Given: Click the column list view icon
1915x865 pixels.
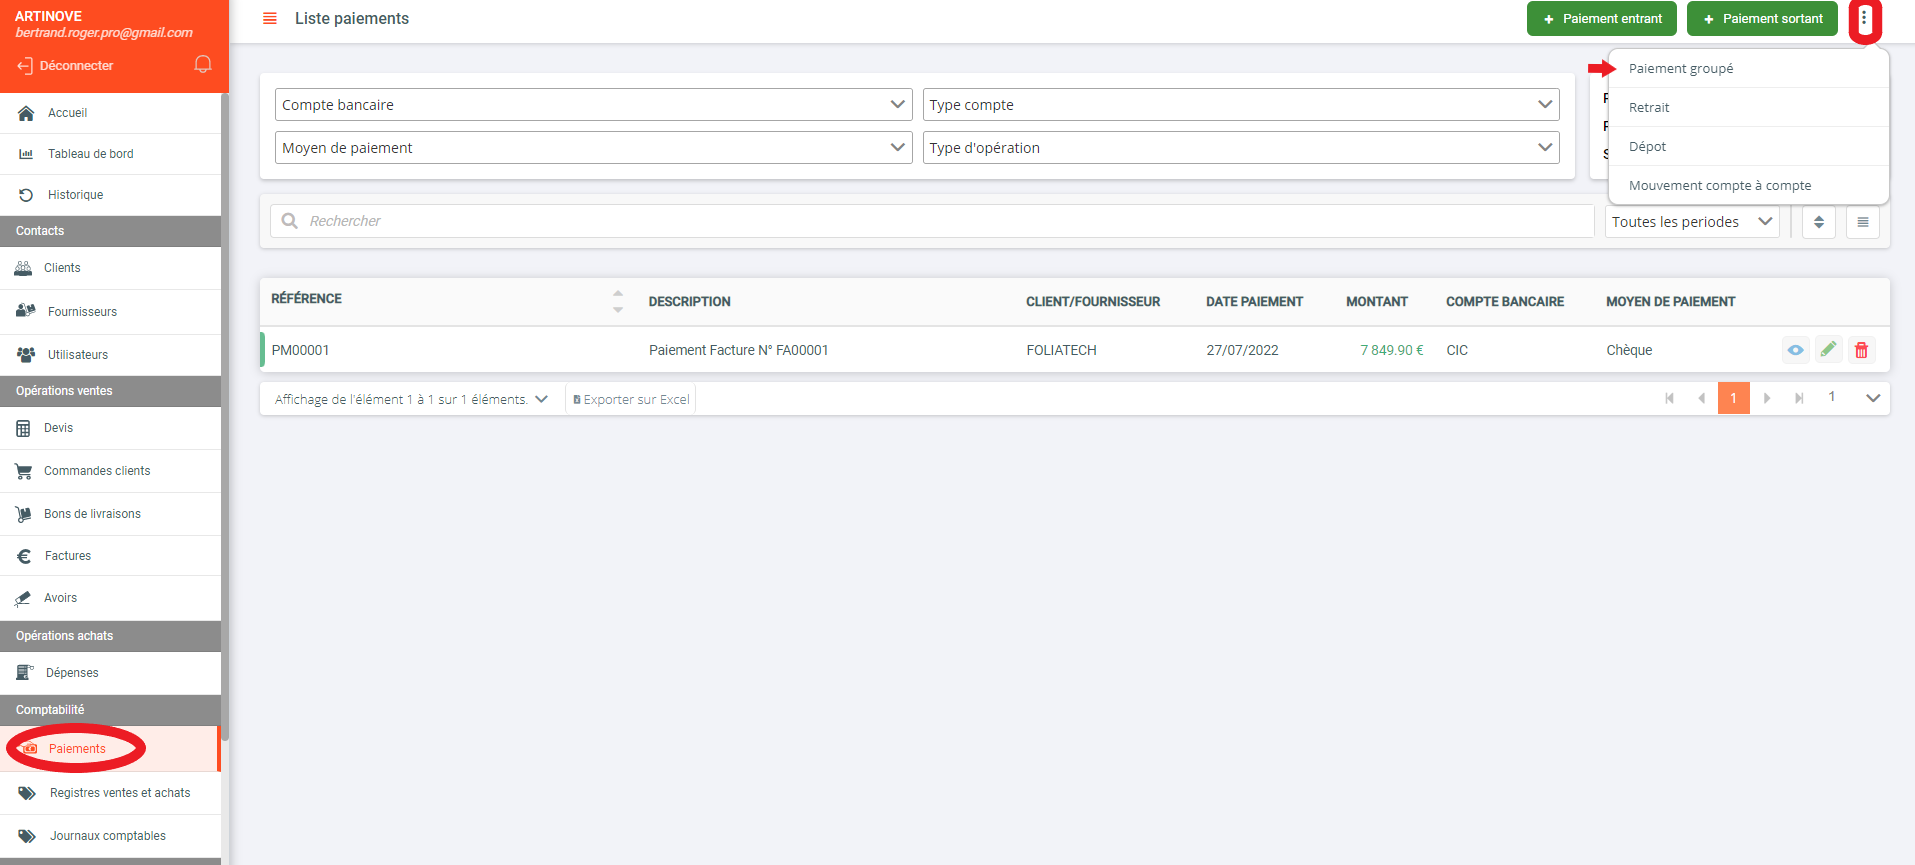Looking at the screenshot, I should click(1862, 222).
